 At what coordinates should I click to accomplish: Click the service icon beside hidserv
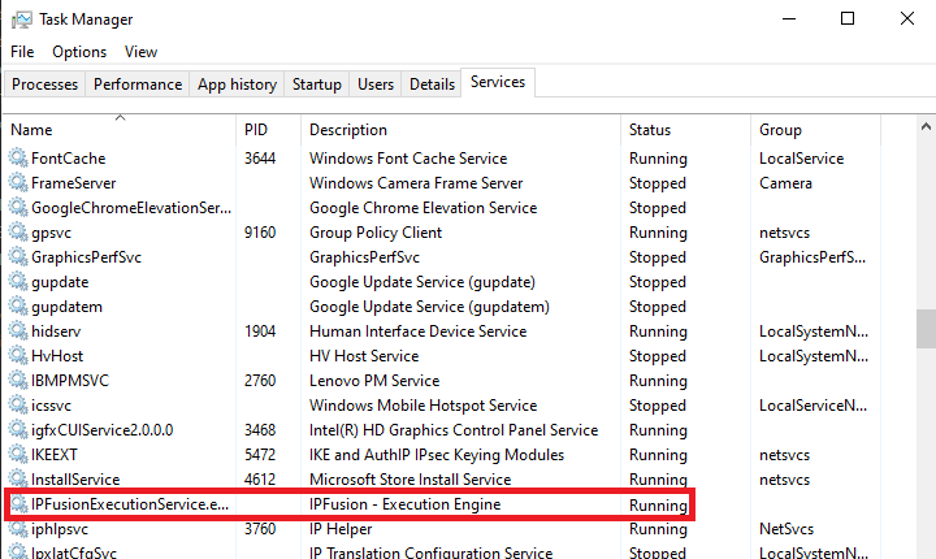click(18, 331)
